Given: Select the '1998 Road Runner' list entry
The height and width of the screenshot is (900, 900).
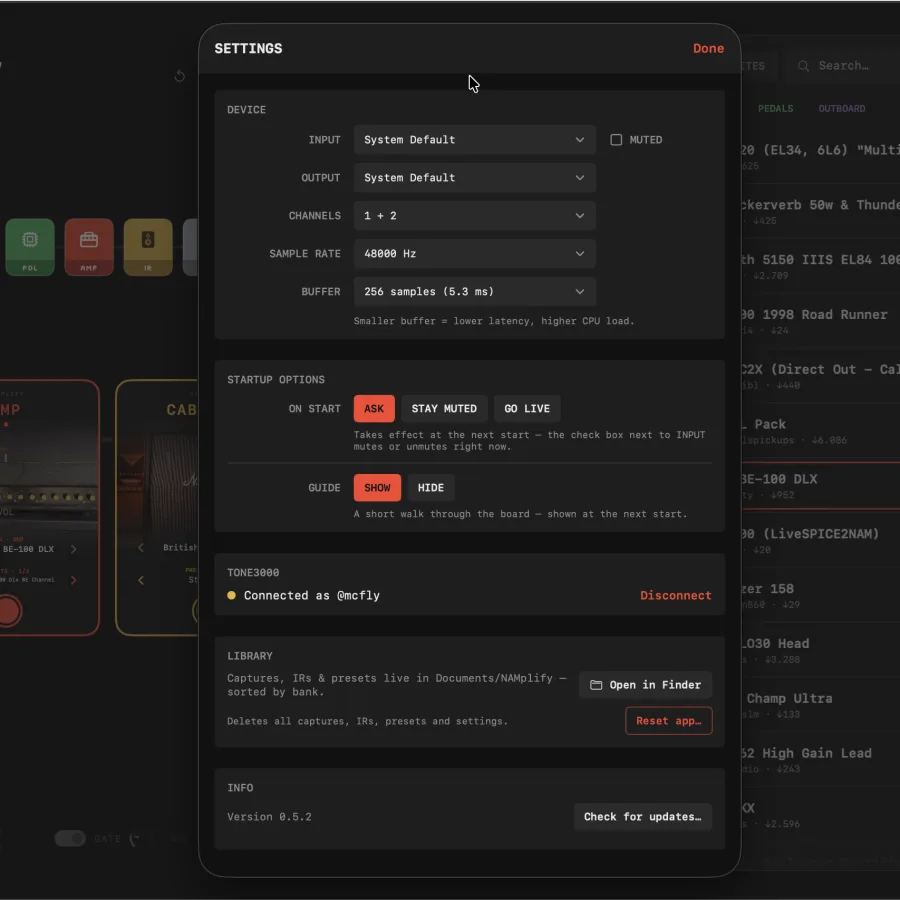Looking at the screenshot, I should (820, 321).
